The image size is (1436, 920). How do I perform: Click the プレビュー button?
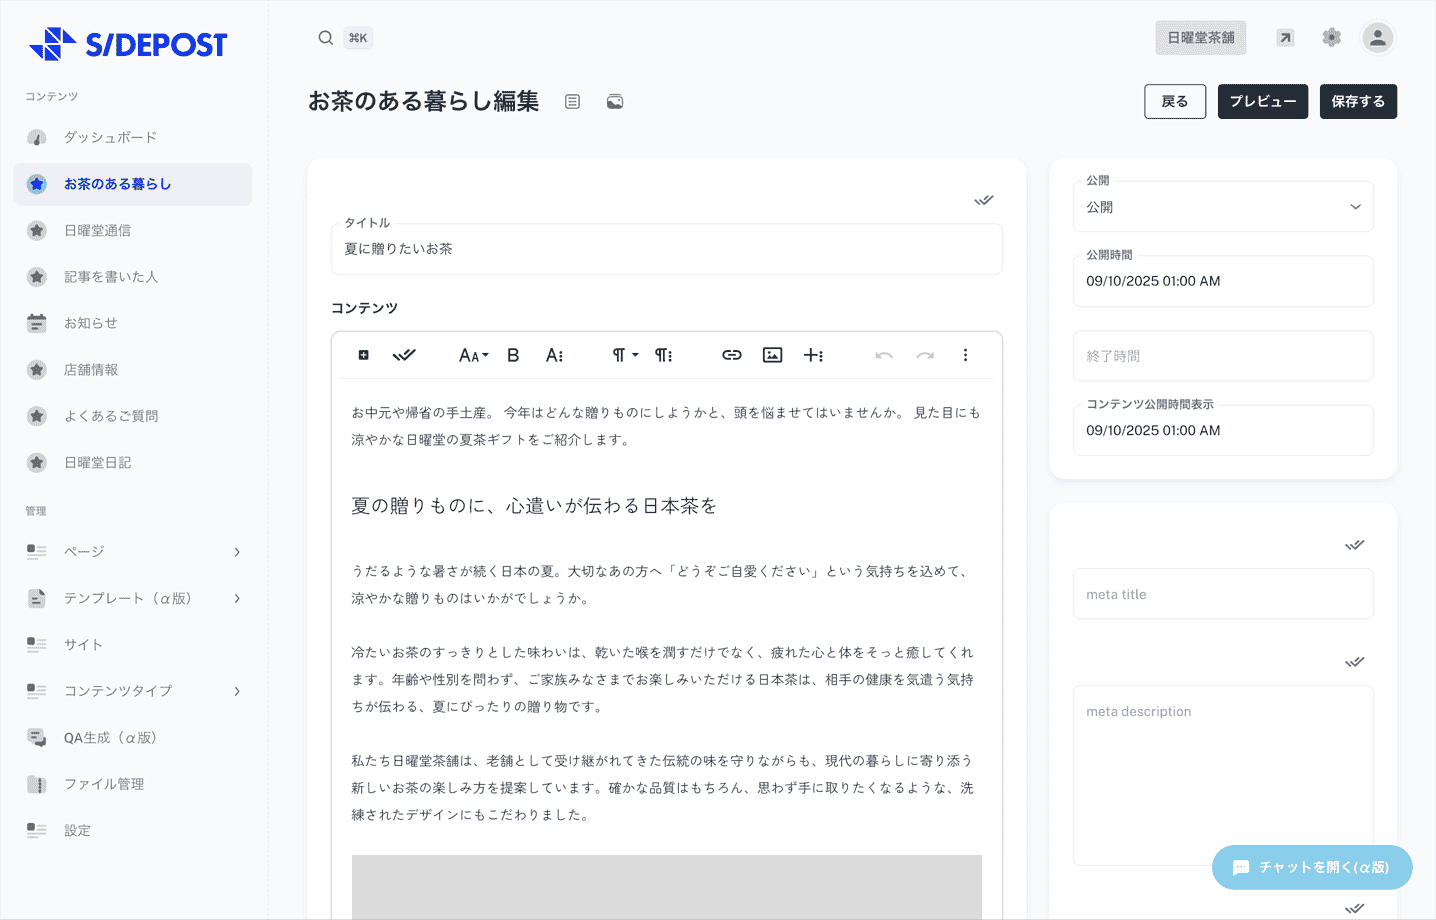1263,102
